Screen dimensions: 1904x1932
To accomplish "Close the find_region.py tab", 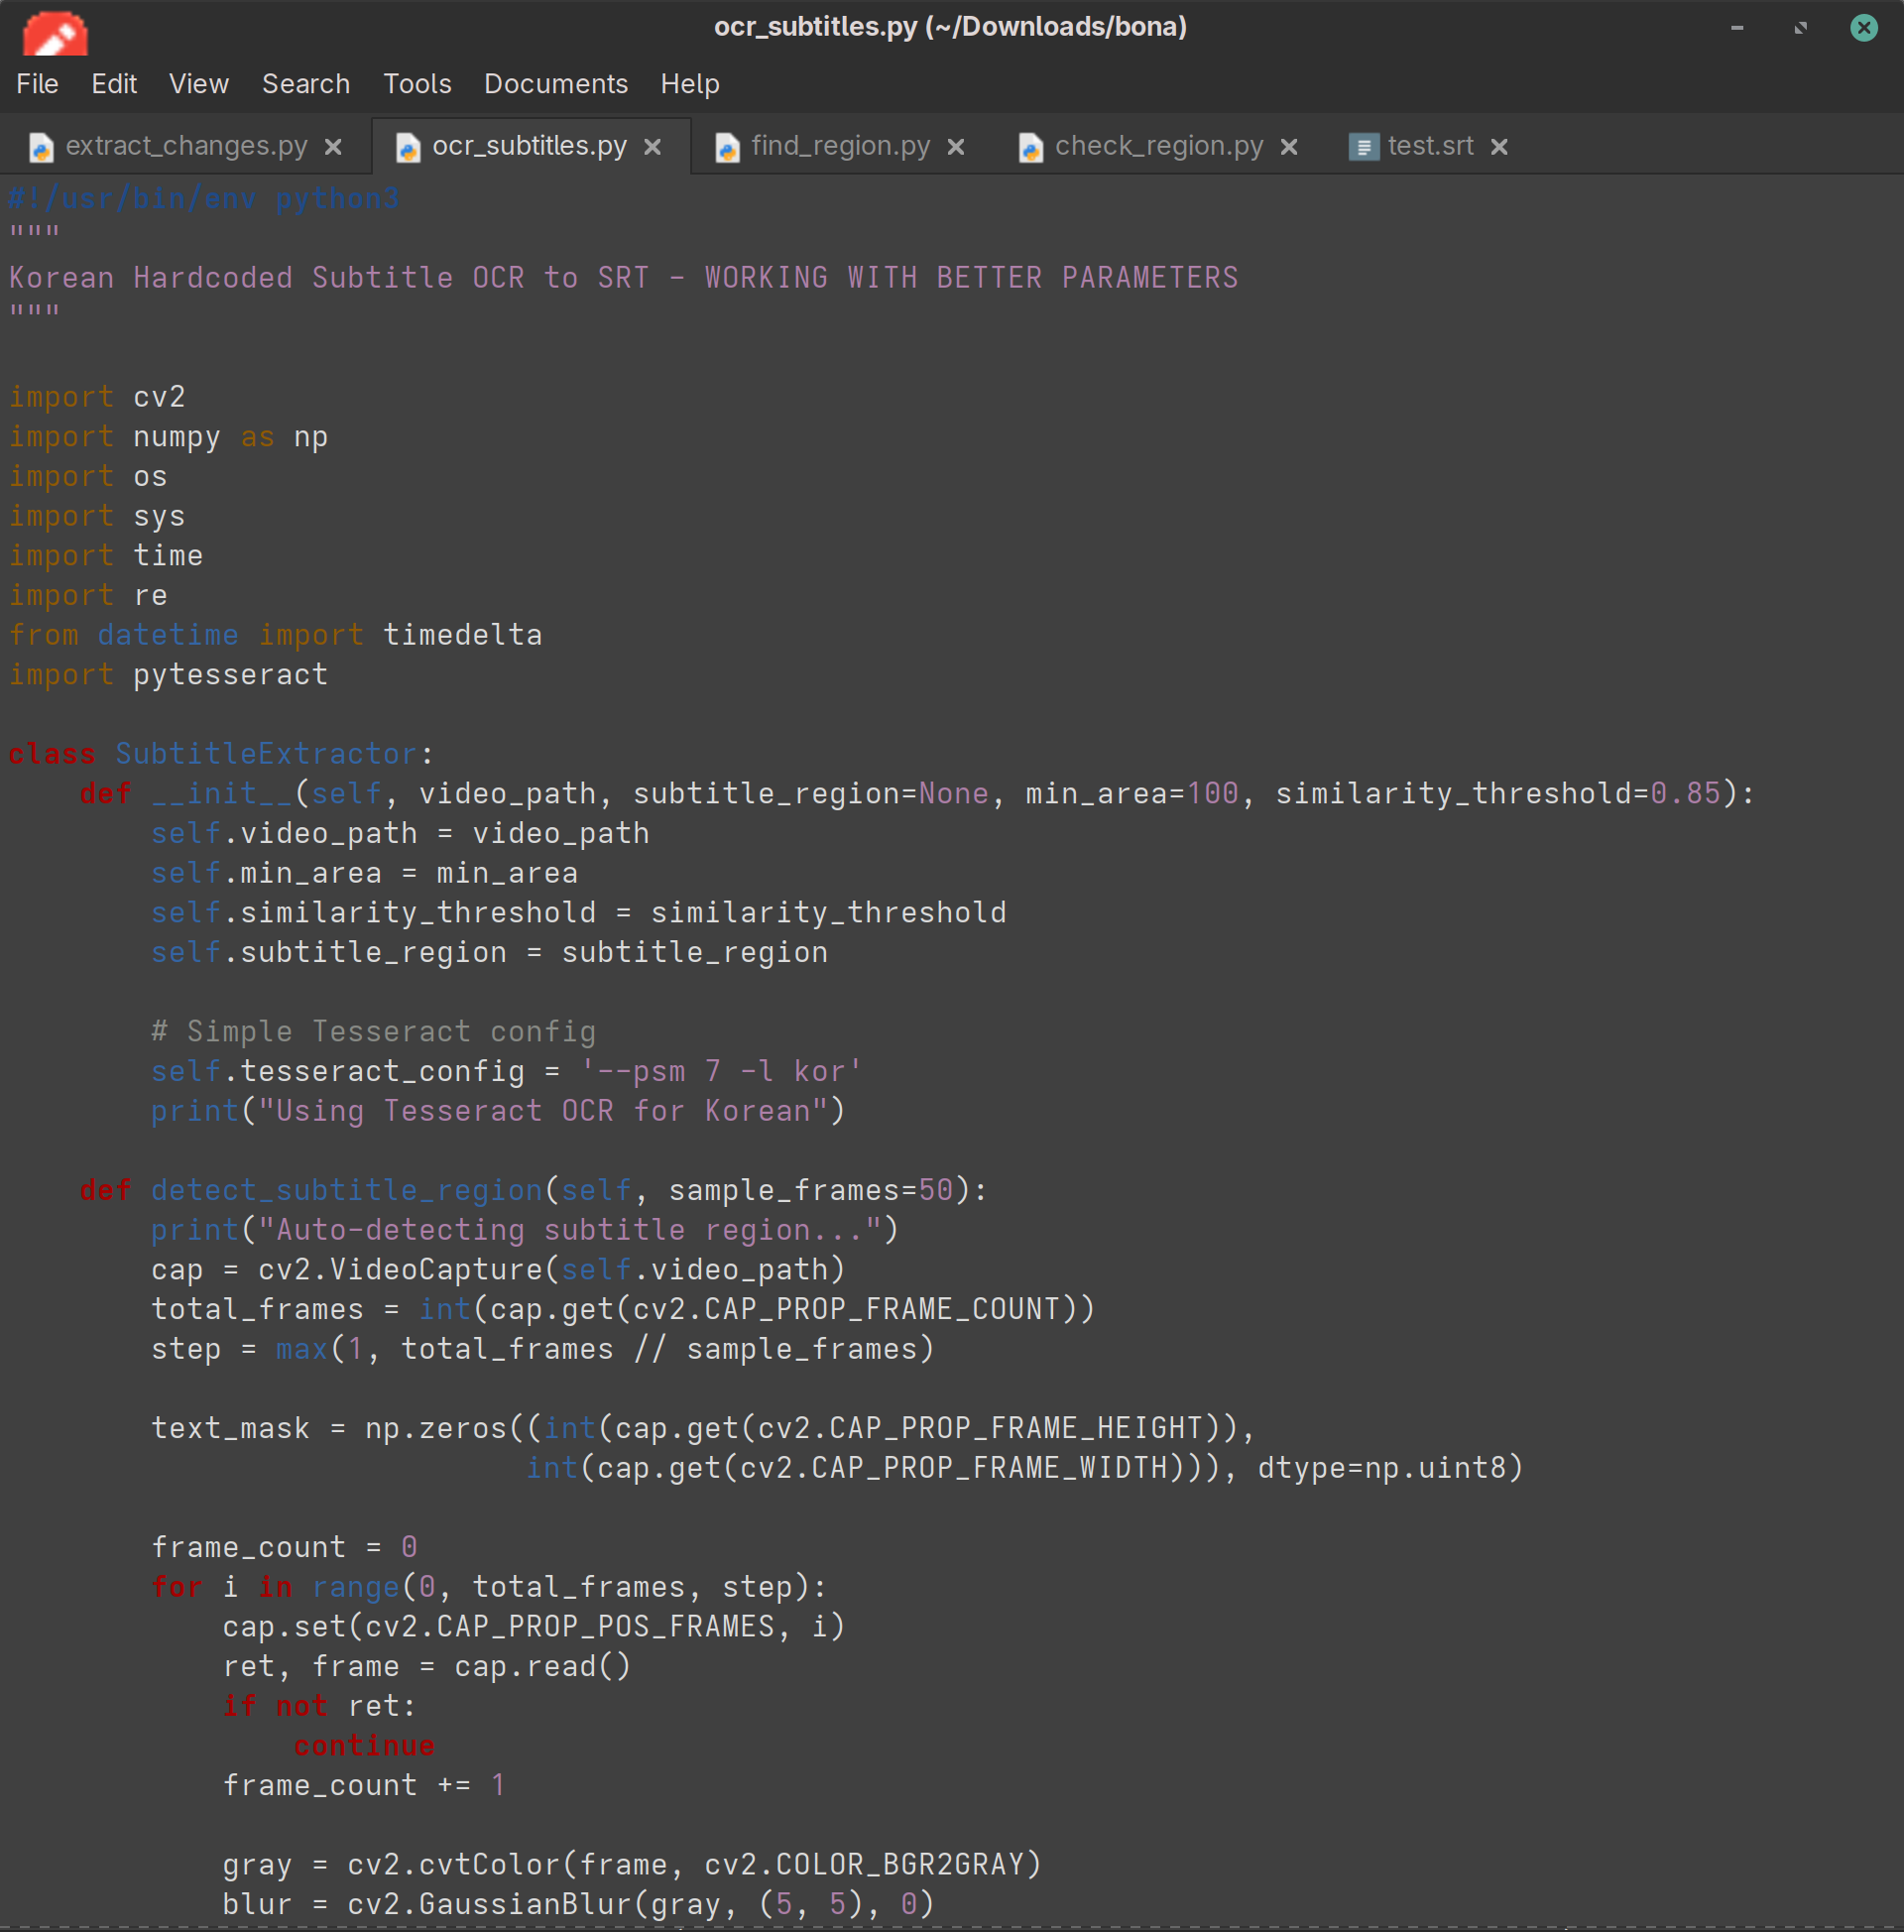I will click(x=956, y=147).
